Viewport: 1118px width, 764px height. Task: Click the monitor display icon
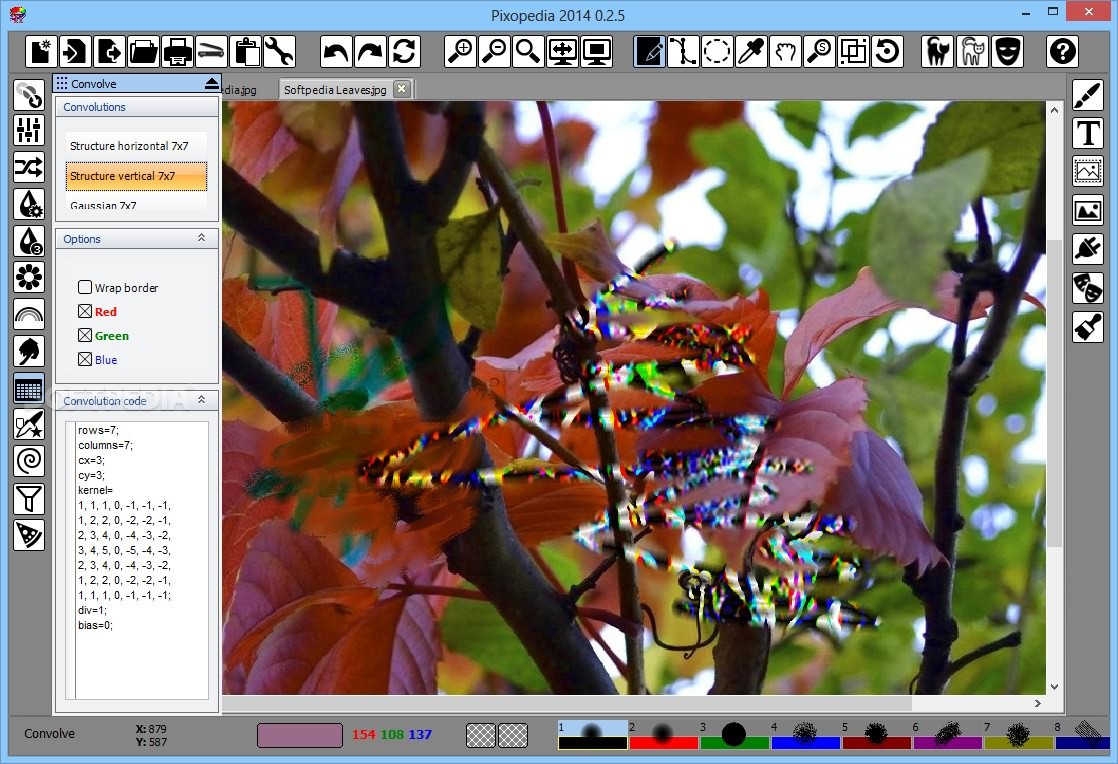(x=597, y=51)
